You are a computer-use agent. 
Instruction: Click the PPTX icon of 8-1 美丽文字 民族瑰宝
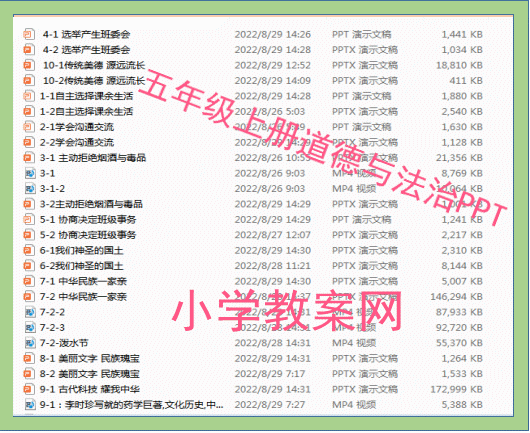pos(29,359)
